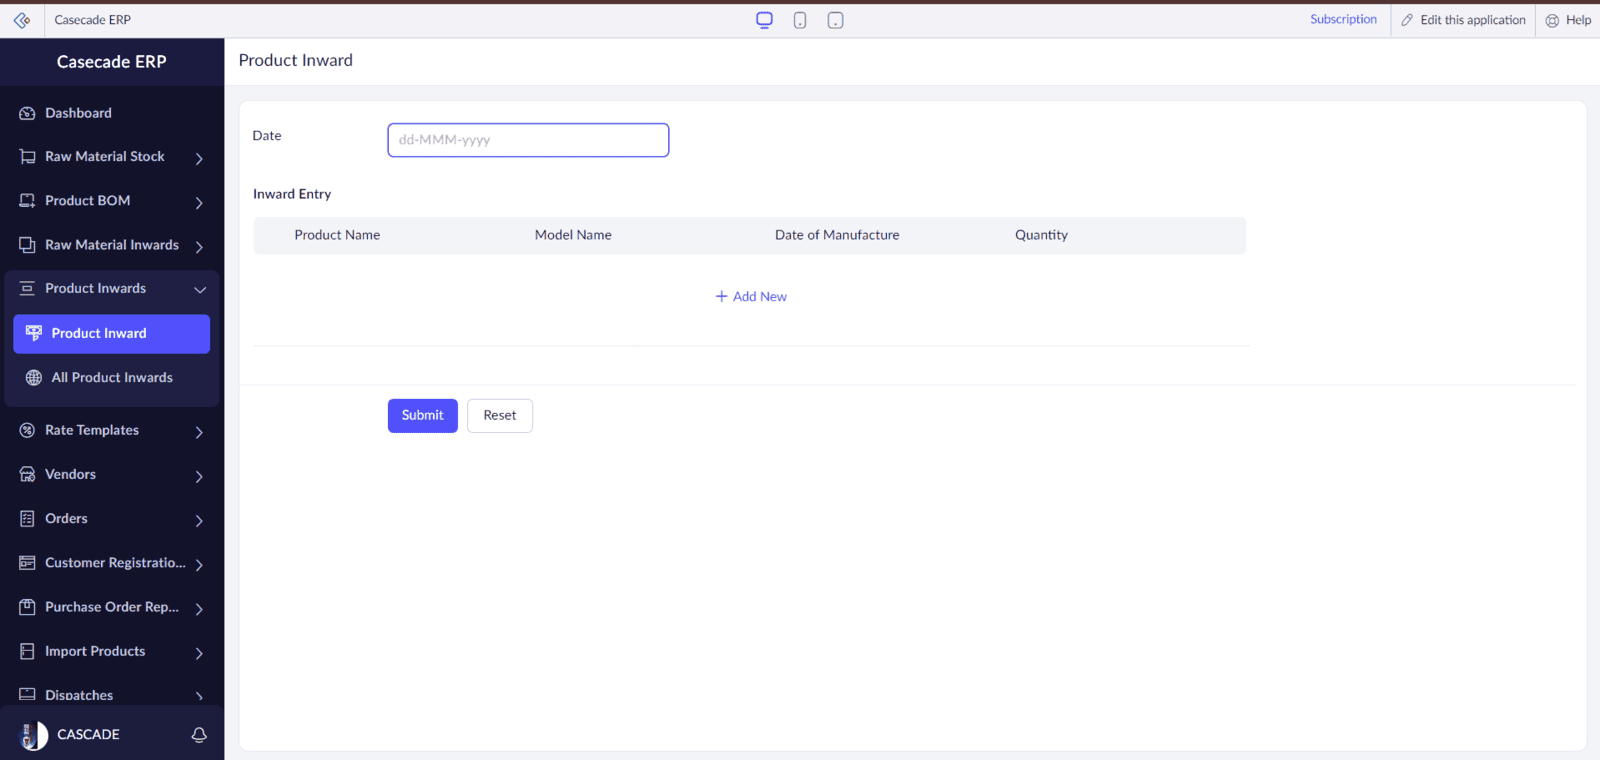
Task: Focus the Date input field
Action: [x=528, y=140]
